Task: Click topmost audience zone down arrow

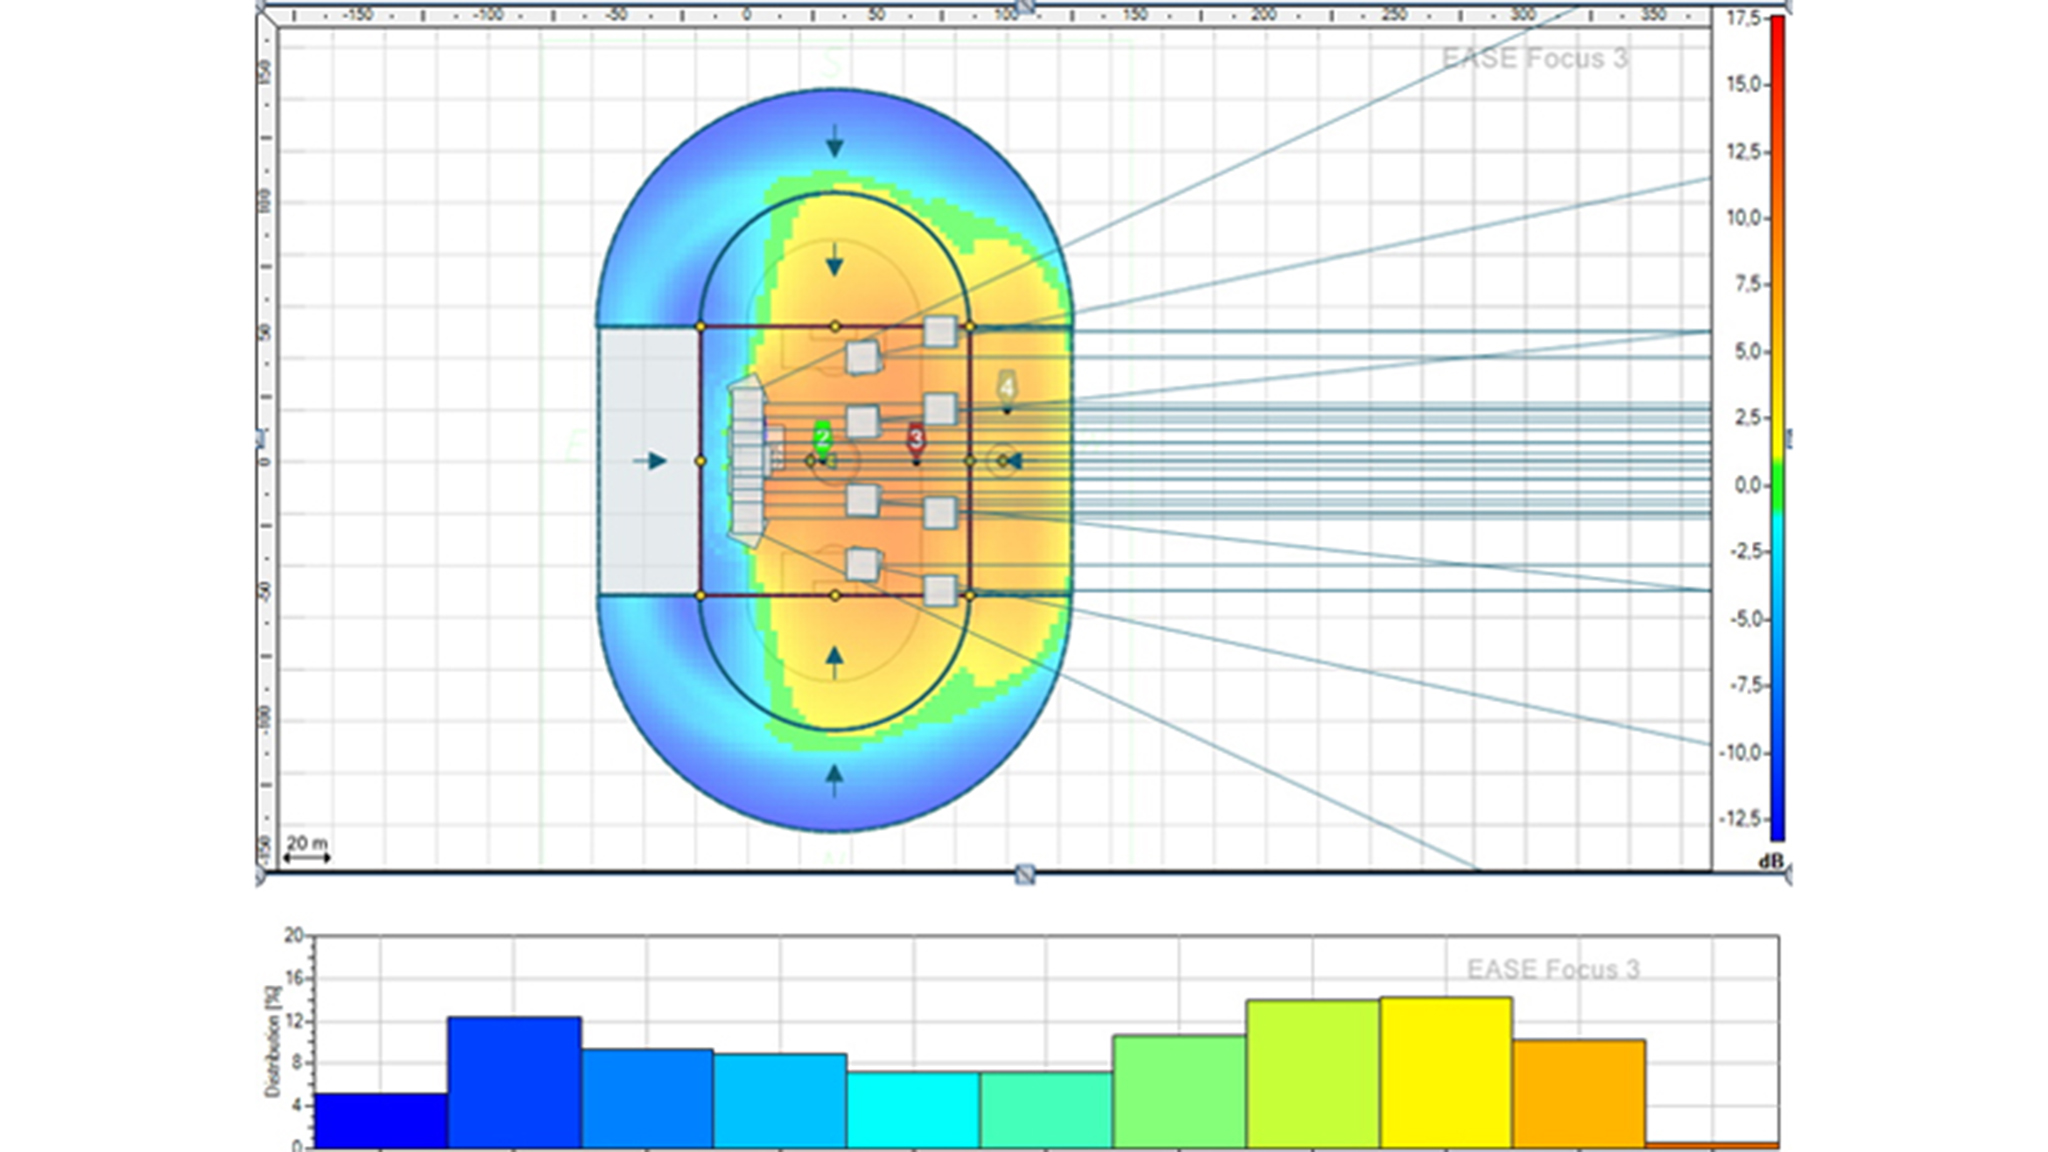Action: pos(834,143)
